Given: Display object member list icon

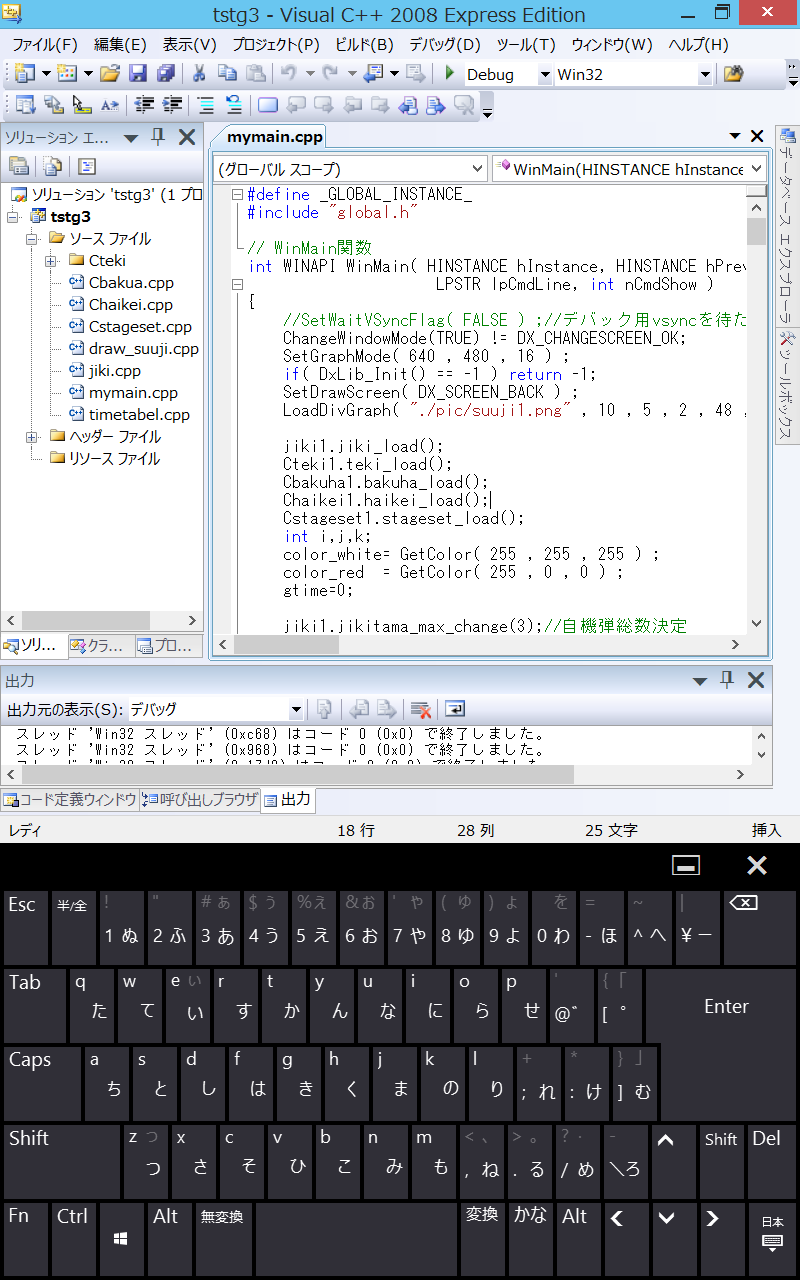Looking at the screenshot, I should 25,104.
